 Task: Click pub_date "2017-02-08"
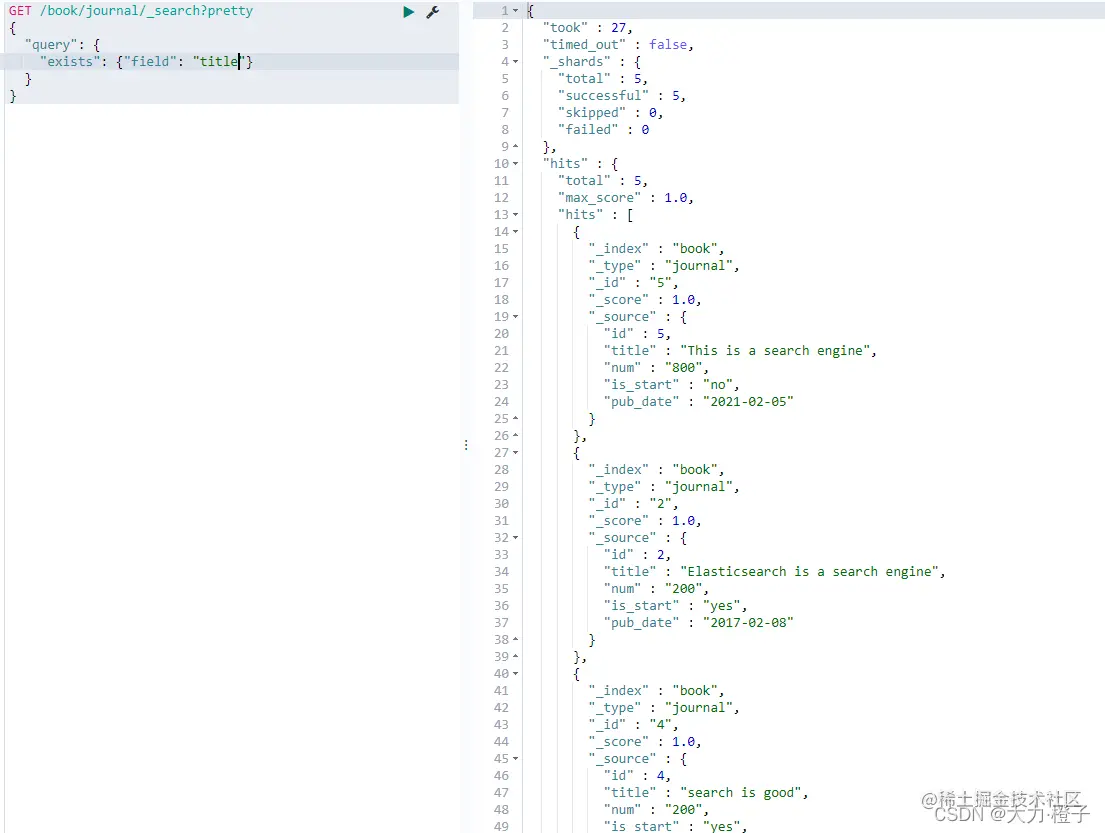pyautogui.click(x=748, y=622)
